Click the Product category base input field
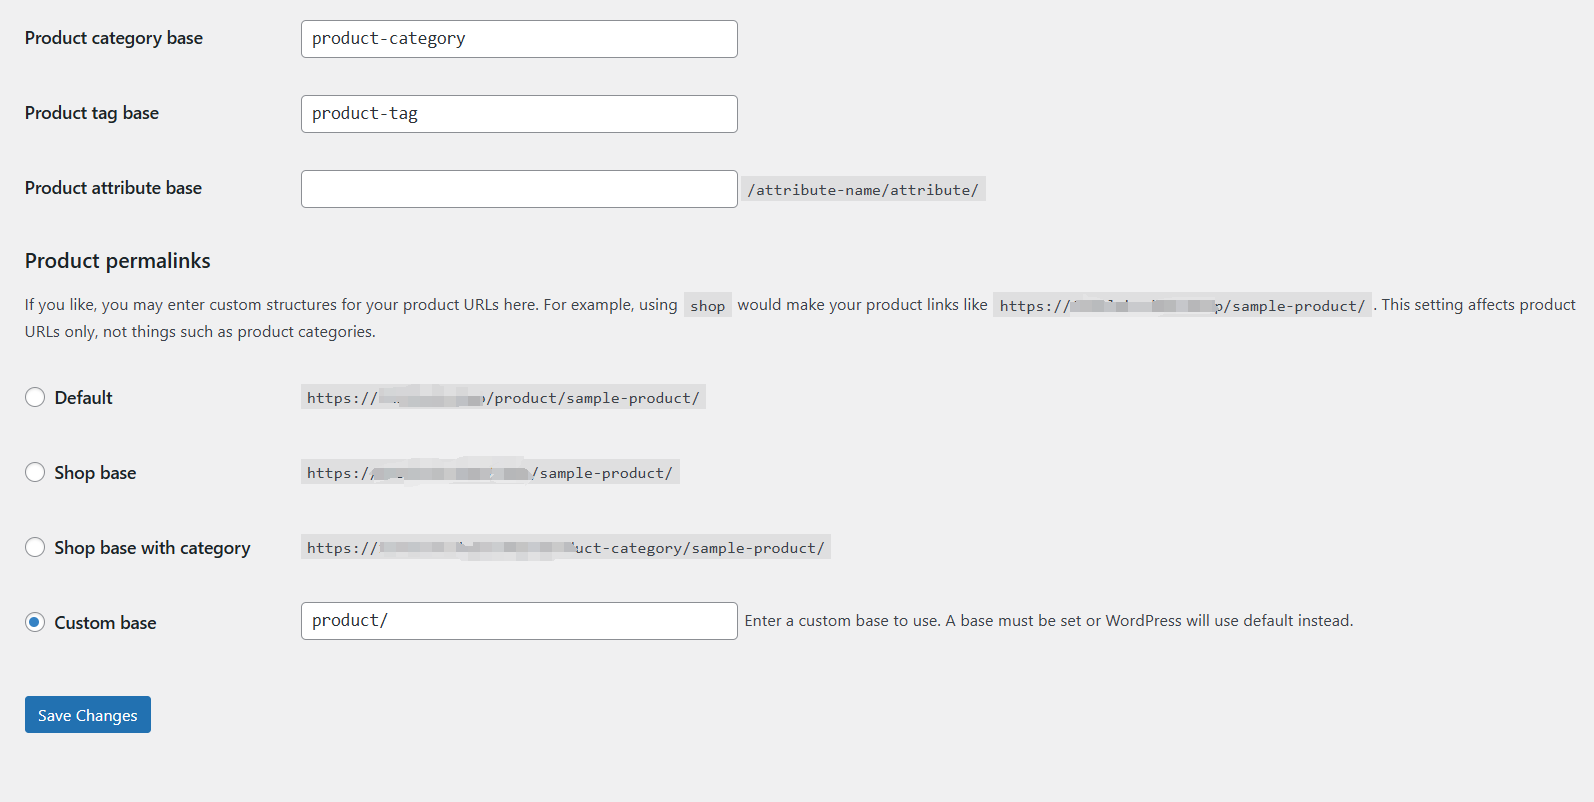The width and height of the screenshot is (1594, 802). tap(518, 38)
